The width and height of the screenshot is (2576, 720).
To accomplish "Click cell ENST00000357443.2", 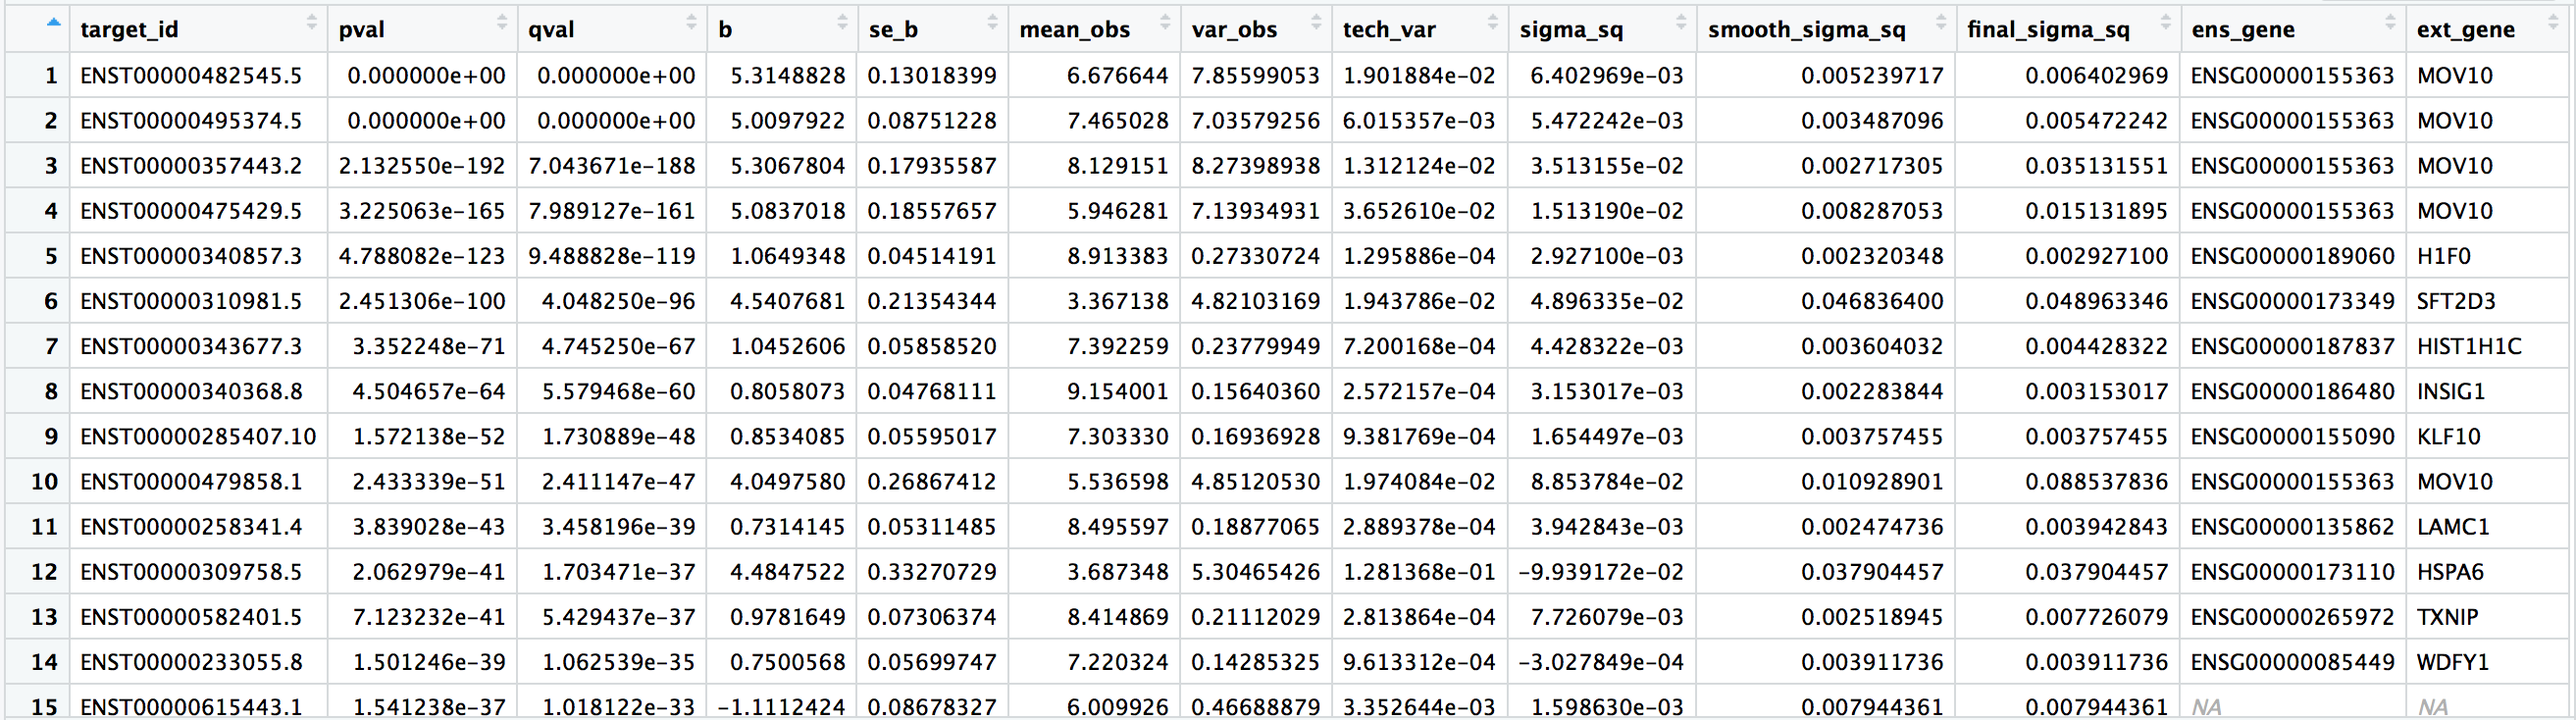I will pos(191,165).
